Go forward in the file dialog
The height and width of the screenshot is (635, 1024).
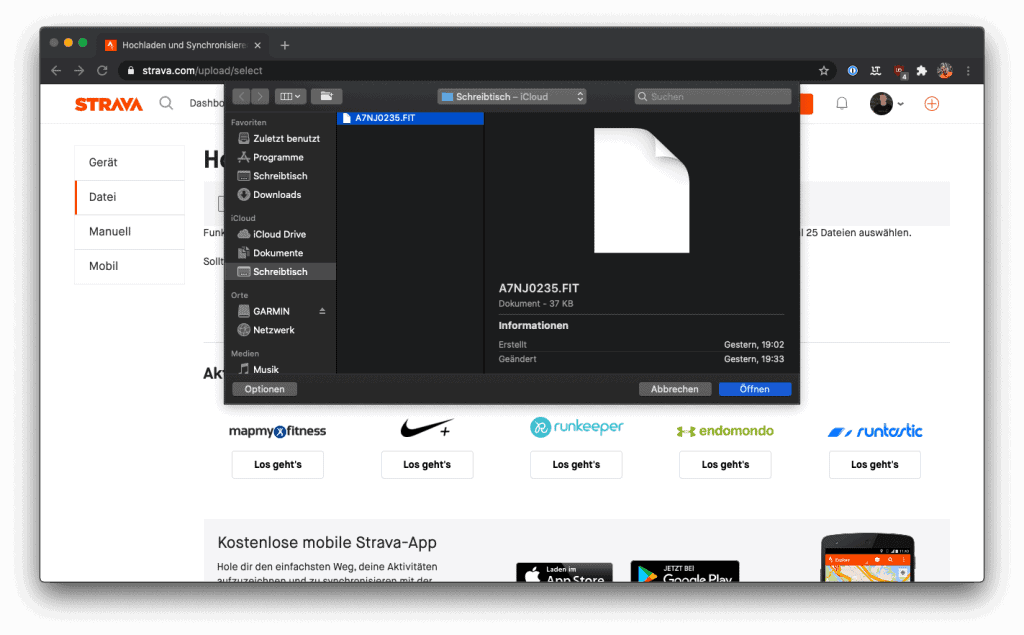(260, 97)
